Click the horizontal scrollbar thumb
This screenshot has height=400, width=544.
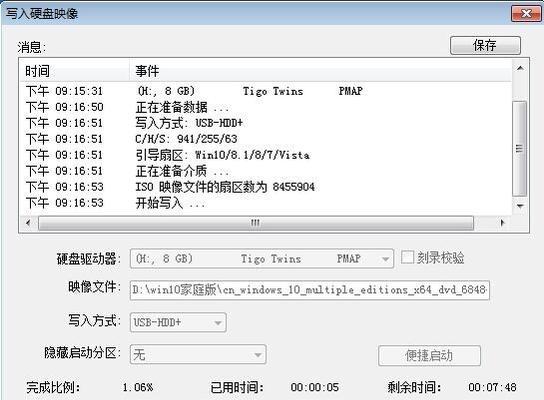point(256,222)
